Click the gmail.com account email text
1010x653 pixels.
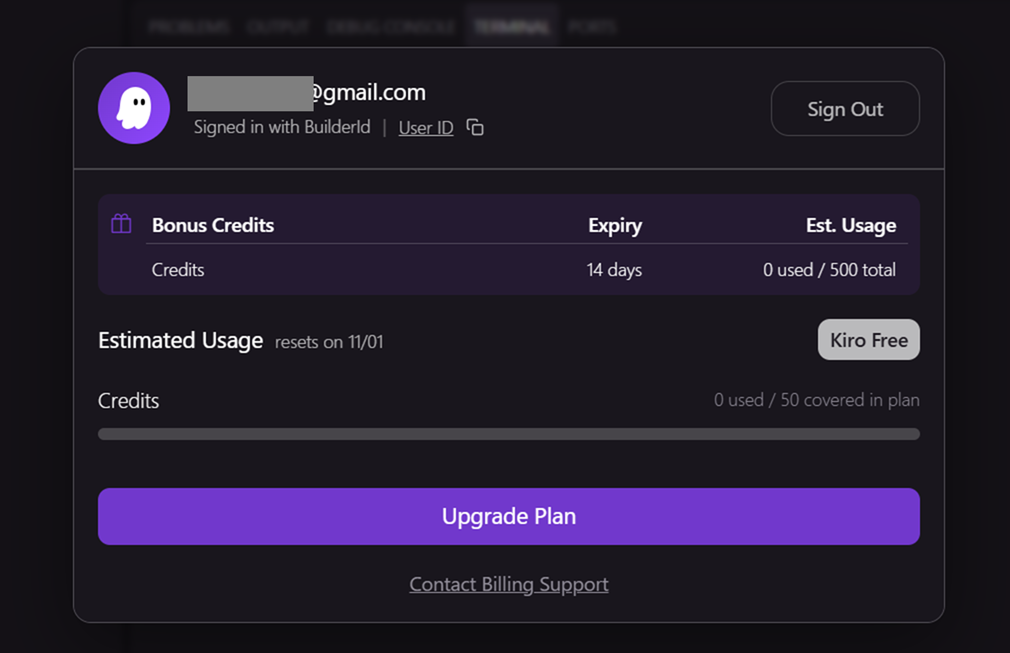click(x=366, y=93)
